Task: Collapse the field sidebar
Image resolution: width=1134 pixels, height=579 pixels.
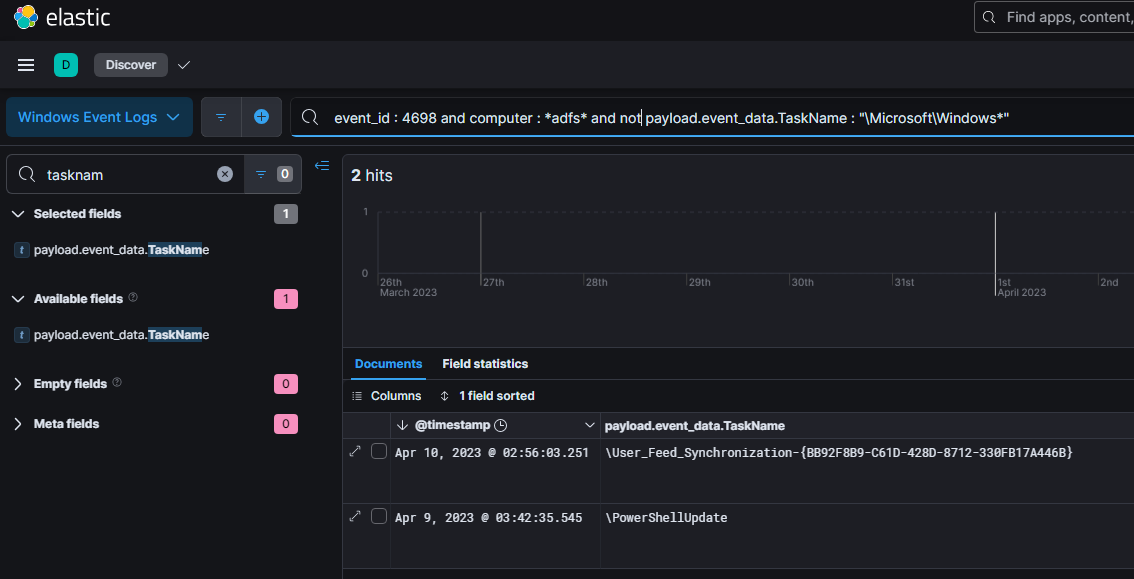Action: click(x=322, y=166)
